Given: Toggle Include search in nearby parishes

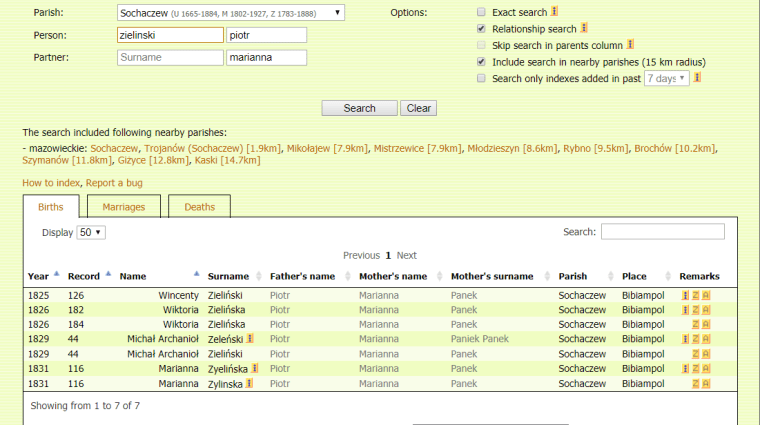Looking at the screenshot, I should tap(481, 62).
